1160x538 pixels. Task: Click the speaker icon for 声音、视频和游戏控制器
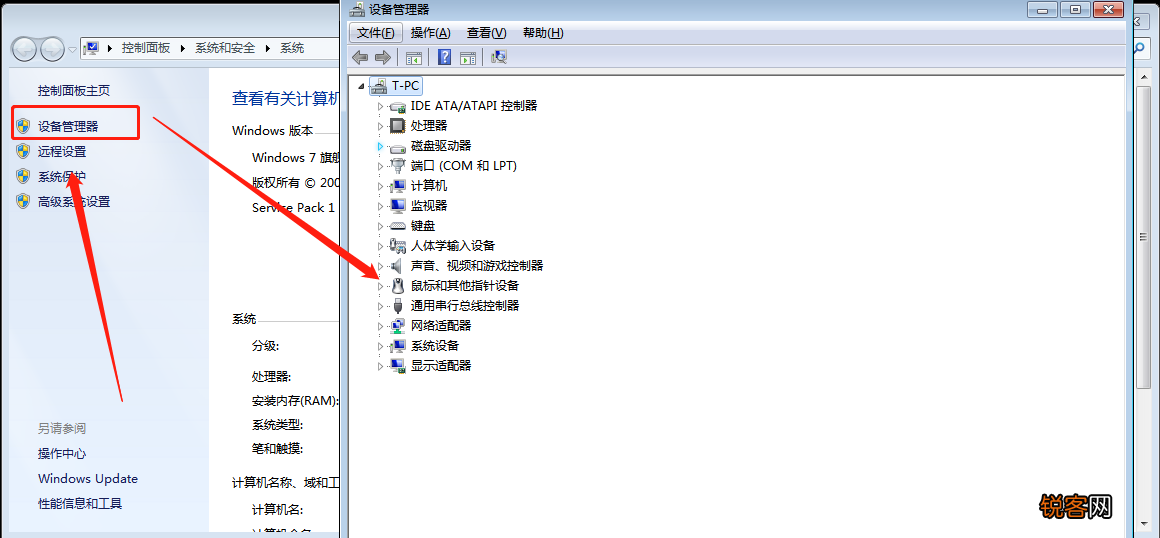point(397,266)
